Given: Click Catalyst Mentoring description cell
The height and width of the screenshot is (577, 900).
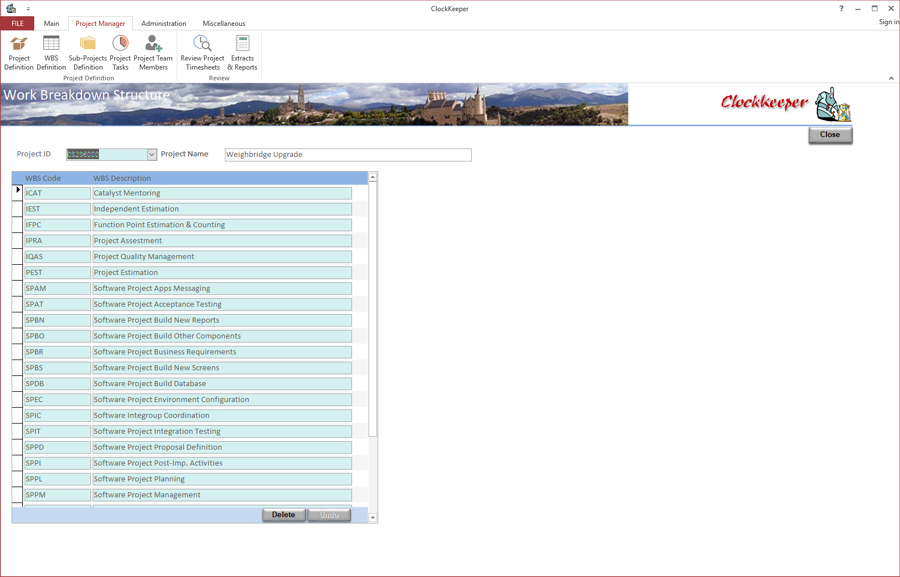Looking at the screenshot, I should click(222, 193).
